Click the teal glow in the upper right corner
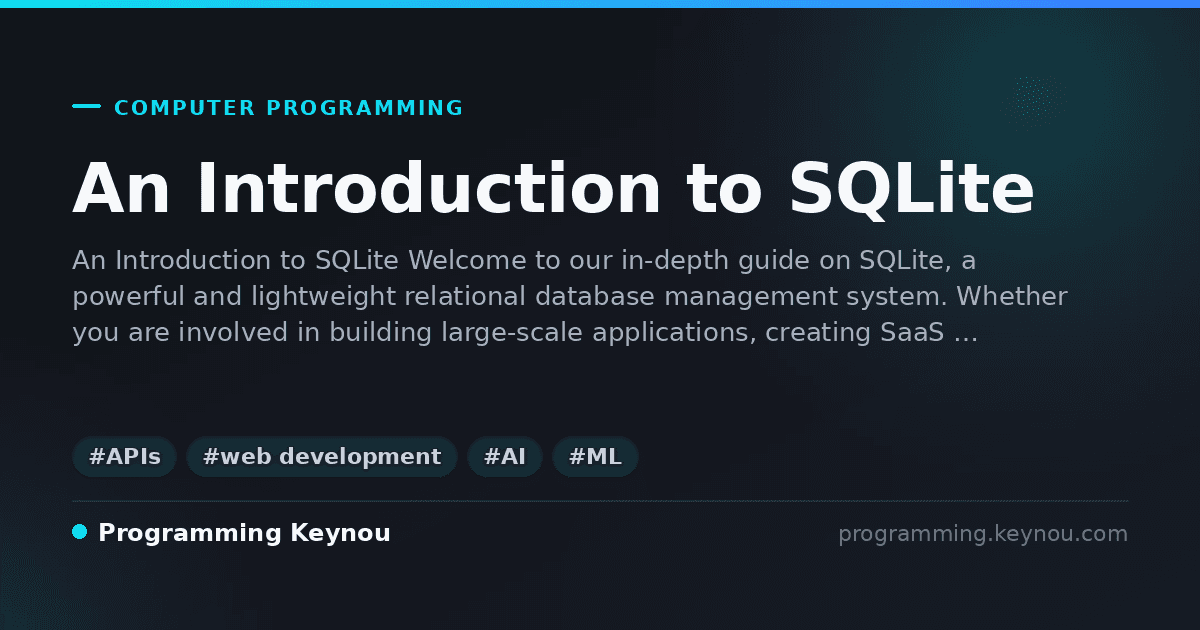Image resolution: width=1200 pixels, height=630 pixels. point(1080,80)
